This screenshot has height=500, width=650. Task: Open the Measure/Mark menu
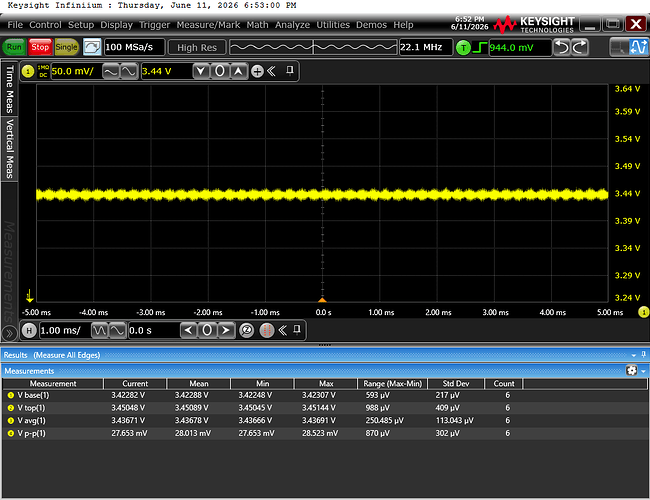(208, 25)
